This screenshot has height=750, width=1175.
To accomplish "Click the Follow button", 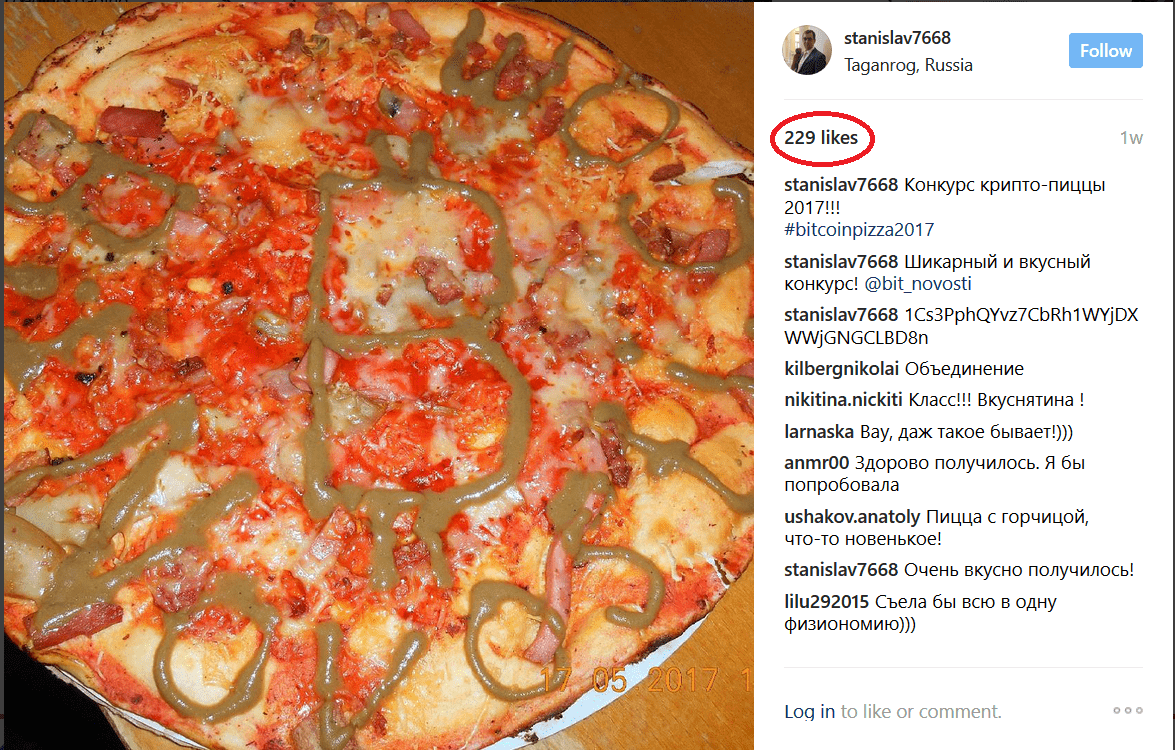I will click(1105, 50).
